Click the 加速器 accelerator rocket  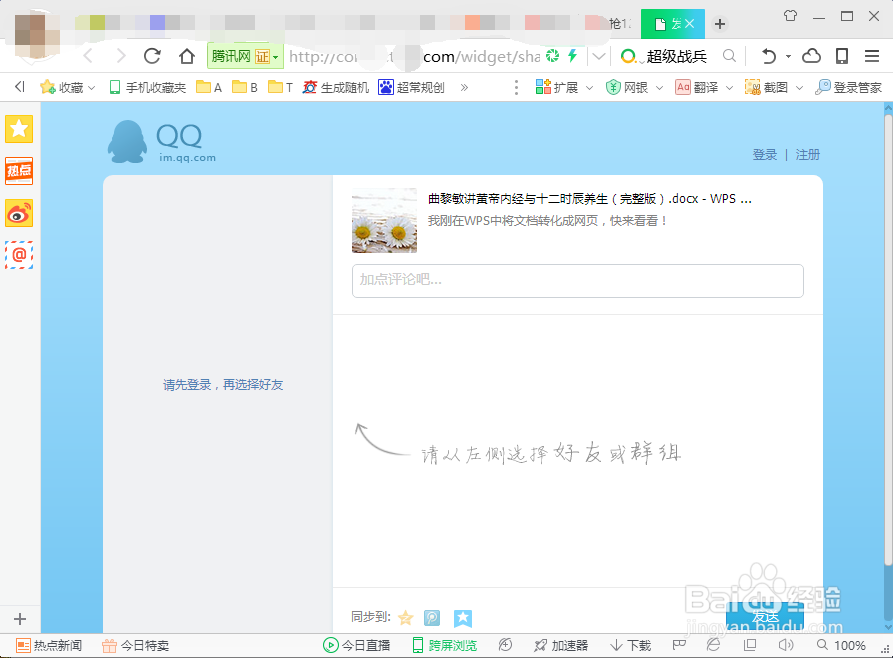(561, 645)
